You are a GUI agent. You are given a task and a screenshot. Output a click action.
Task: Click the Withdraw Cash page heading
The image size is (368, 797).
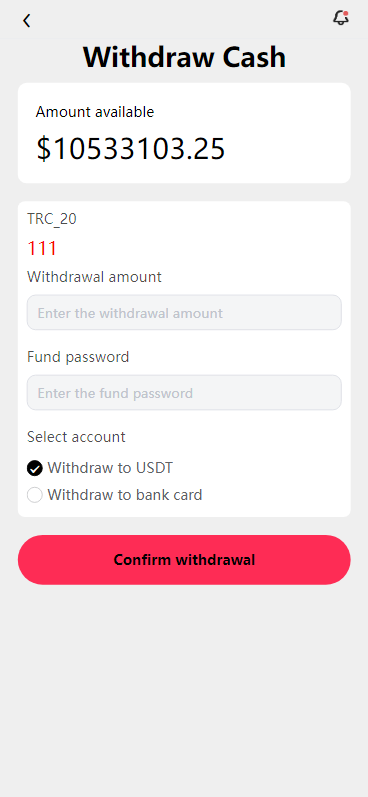[x=185, y=57]
